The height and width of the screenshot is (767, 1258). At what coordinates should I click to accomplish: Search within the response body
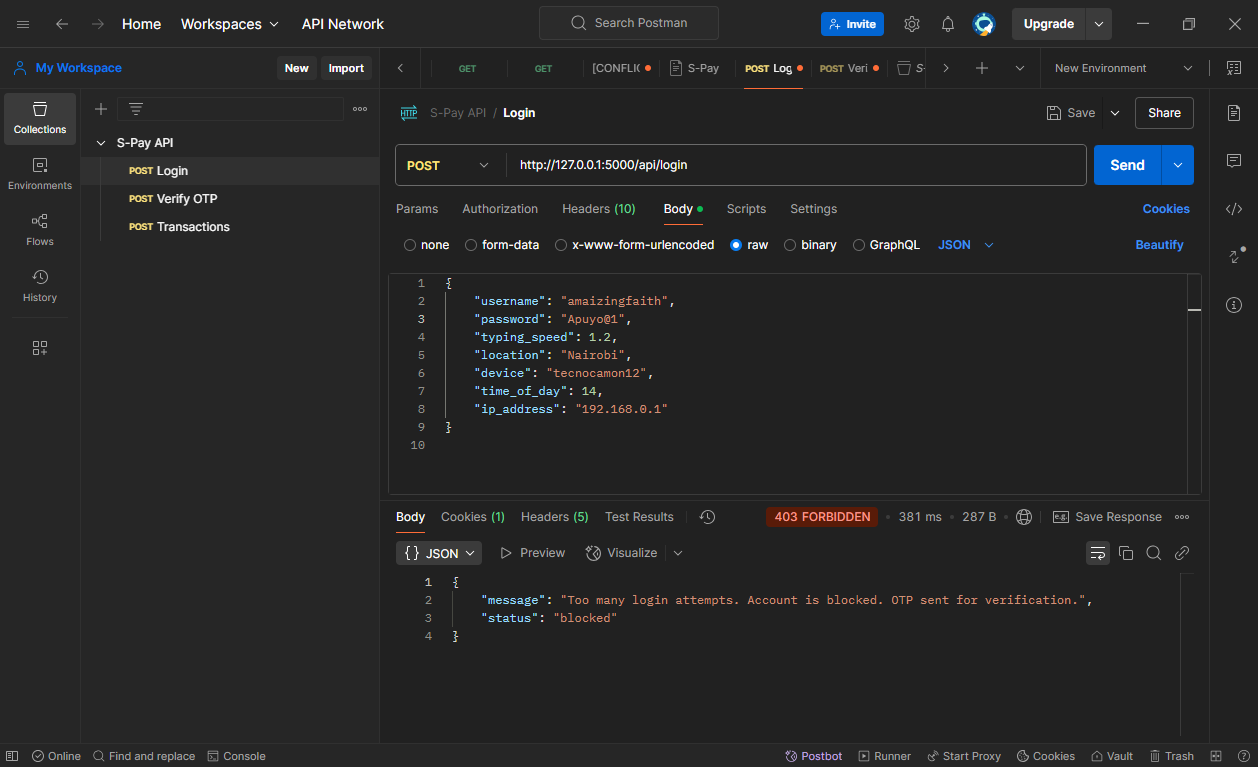[x=1154, y=553]
